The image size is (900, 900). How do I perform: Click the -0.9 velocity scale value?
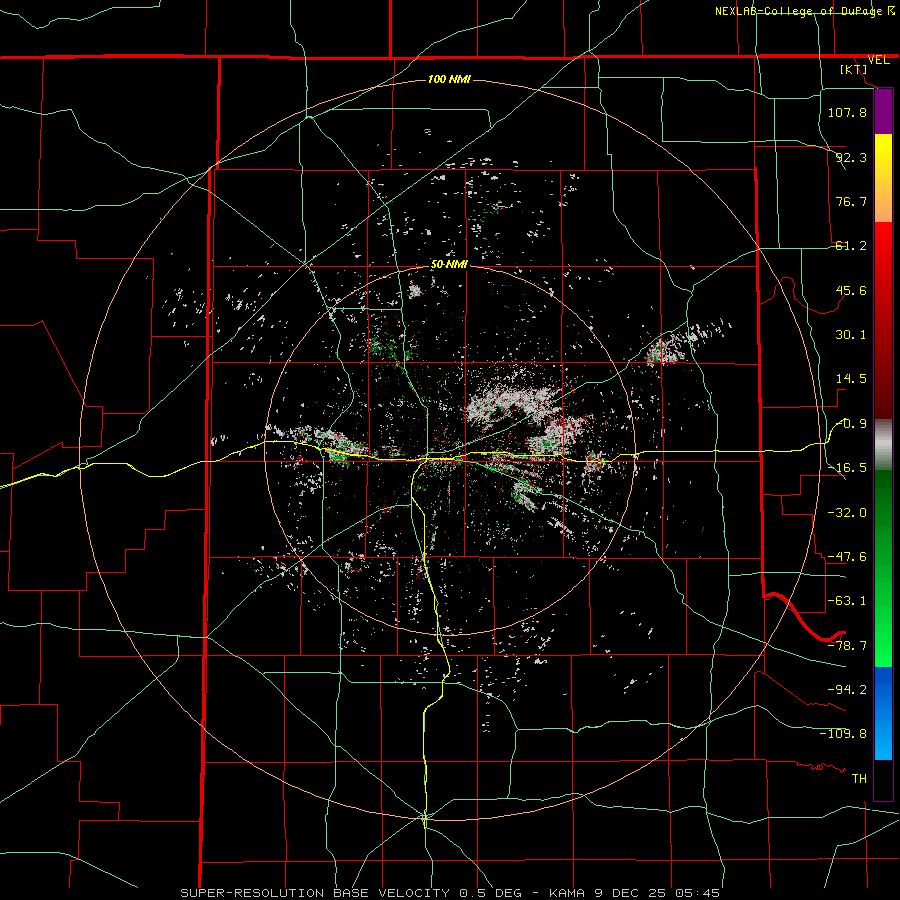coord(852,424)
